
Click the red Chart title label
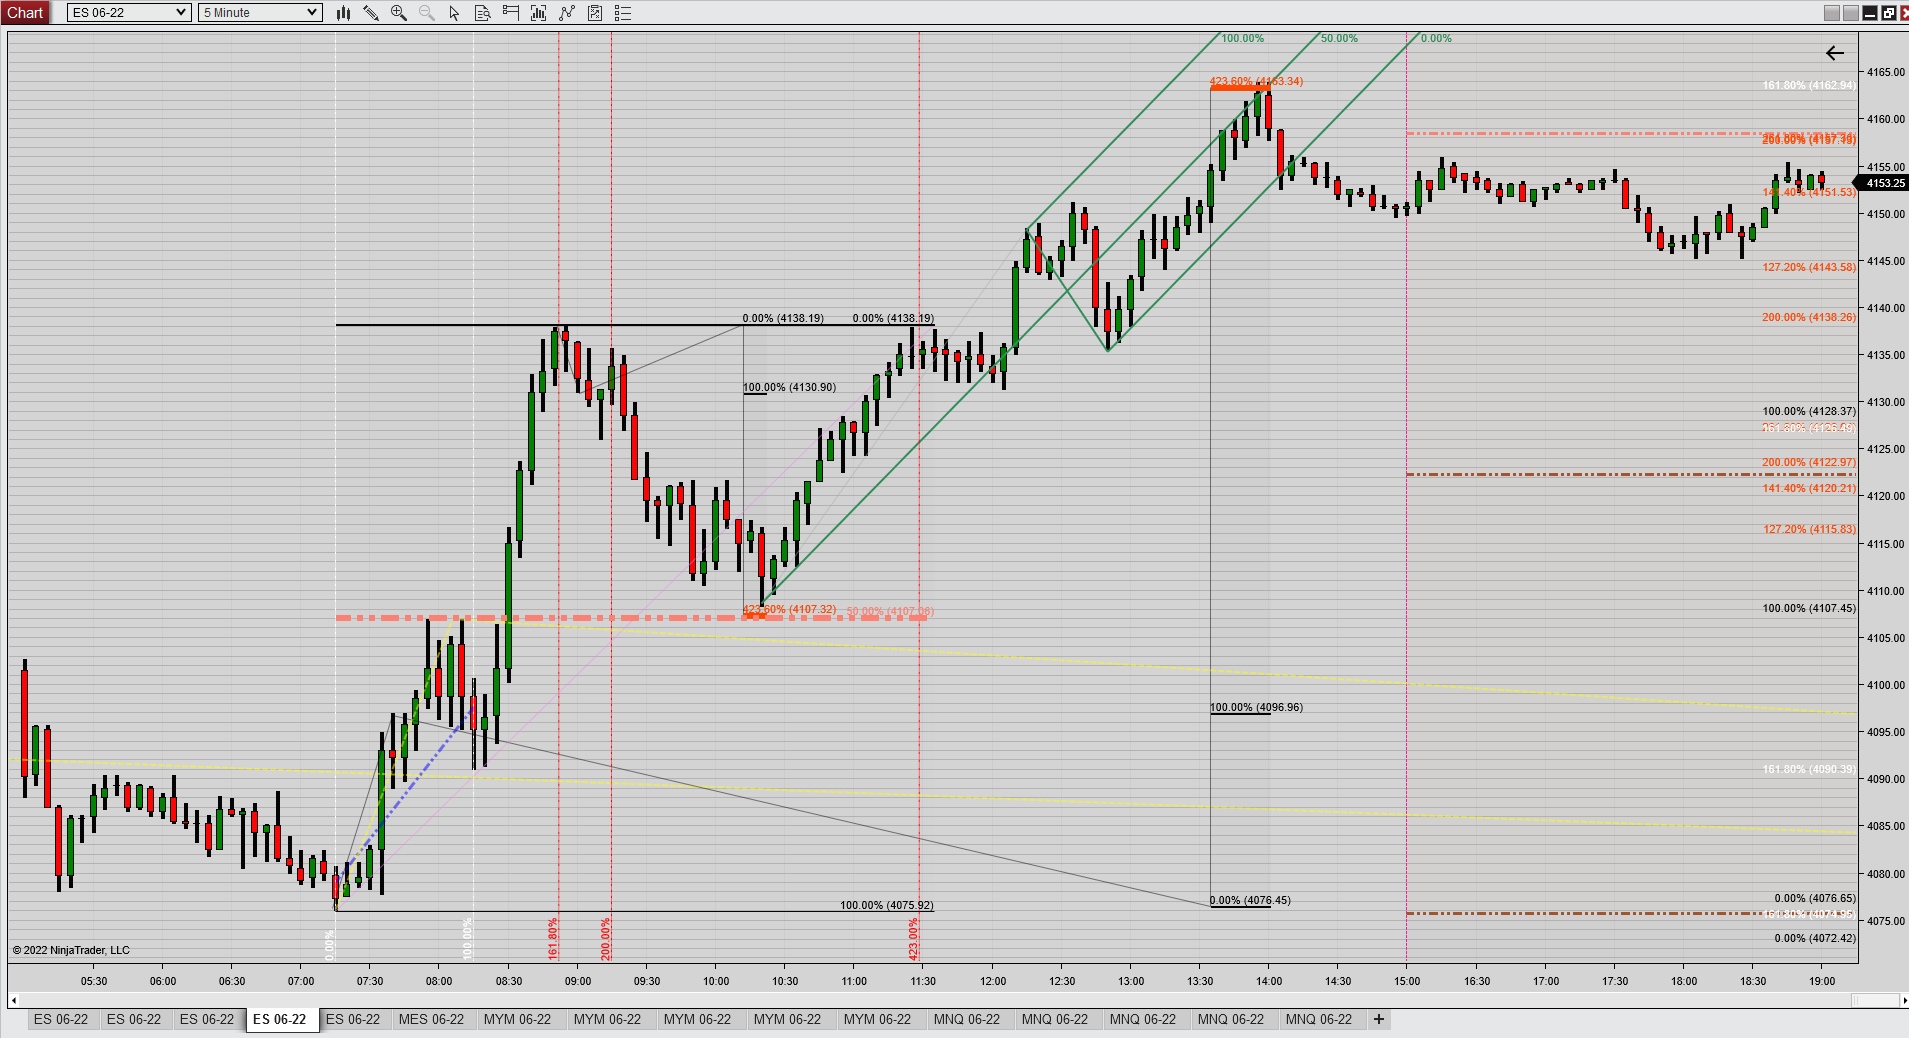pyautogui.click(x=25, y=13)
